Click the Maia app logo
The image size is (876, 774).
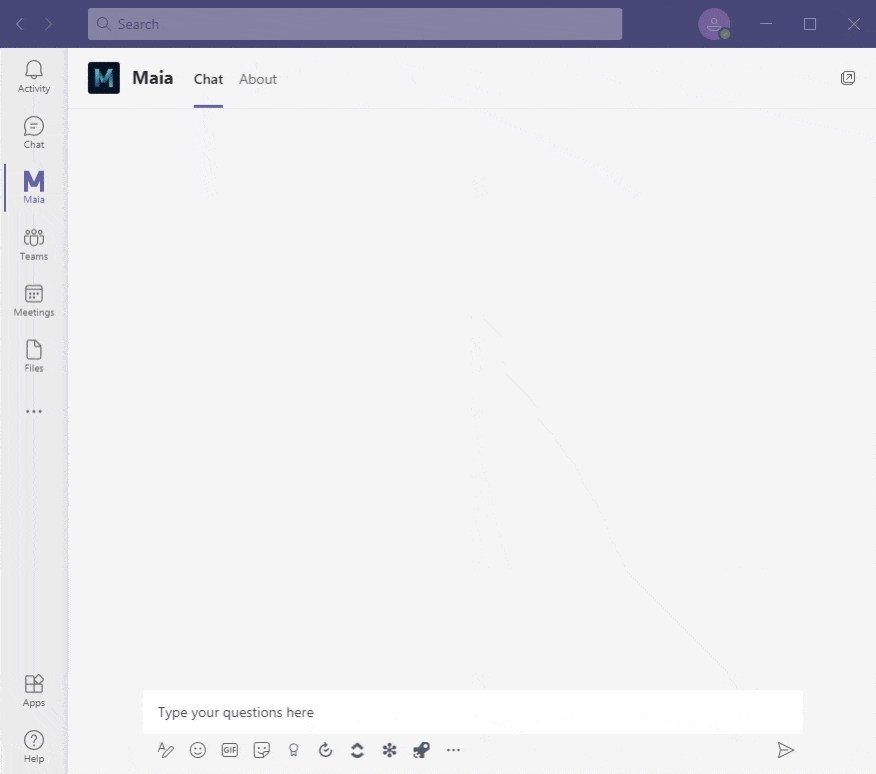(103, 78)
